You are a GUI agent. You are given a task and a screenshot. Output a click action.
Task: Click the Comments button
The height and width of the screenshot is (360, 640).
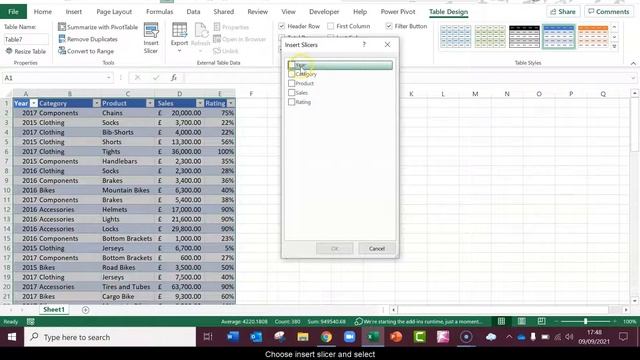click(x=609, y=11)
